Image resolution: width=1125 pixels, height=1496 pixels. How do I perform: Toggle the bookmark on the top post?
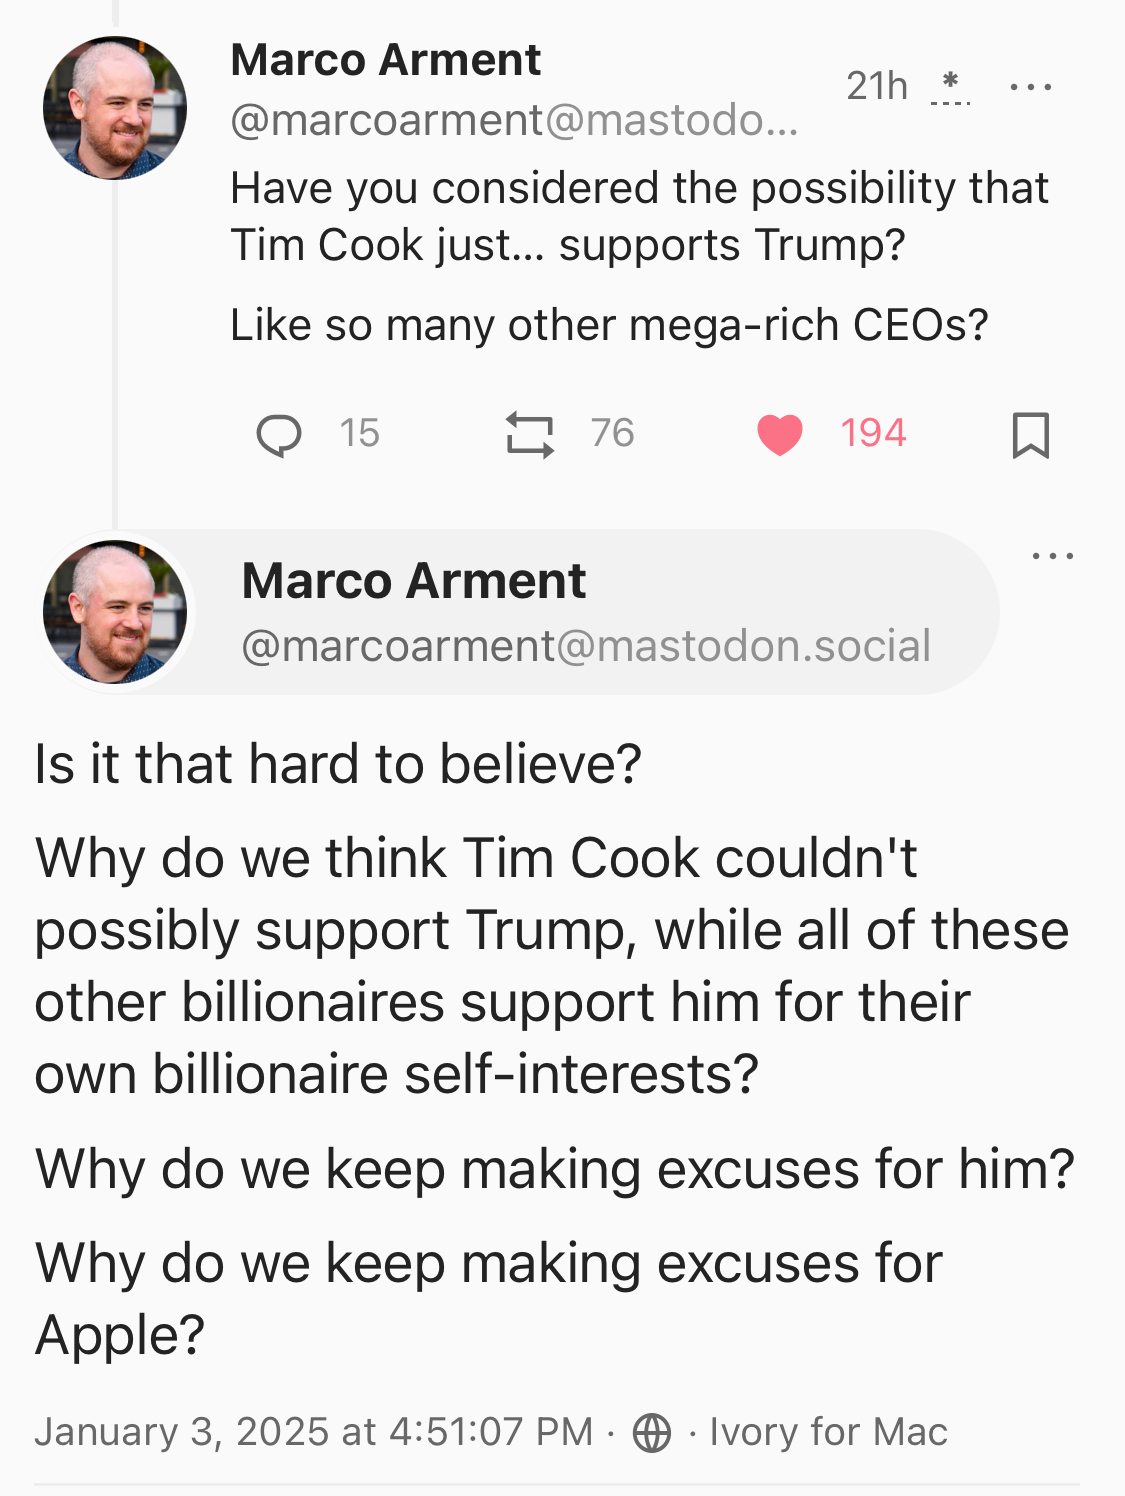pos(1030,435)
